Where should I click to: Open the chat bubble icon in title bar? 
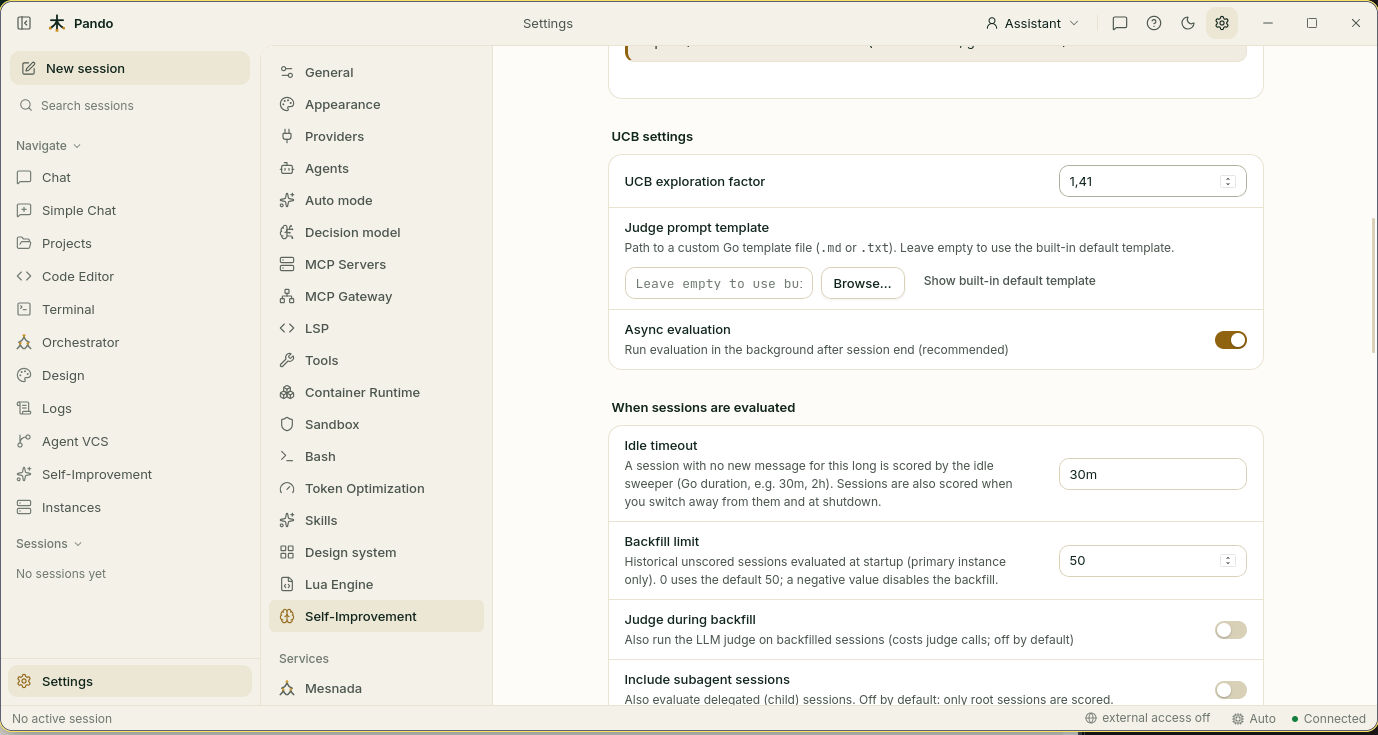1120,23
